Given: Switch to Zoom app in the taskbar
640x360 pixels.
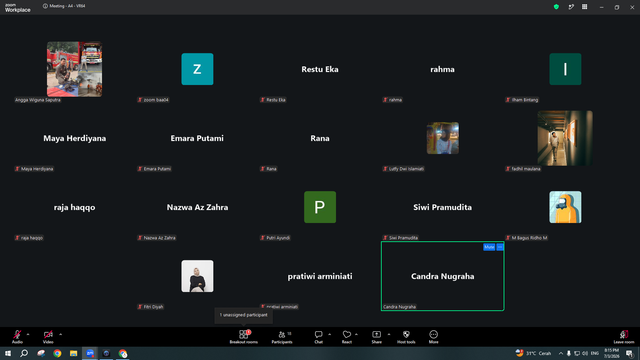Looking at the screenshot, I should point(90,353).
